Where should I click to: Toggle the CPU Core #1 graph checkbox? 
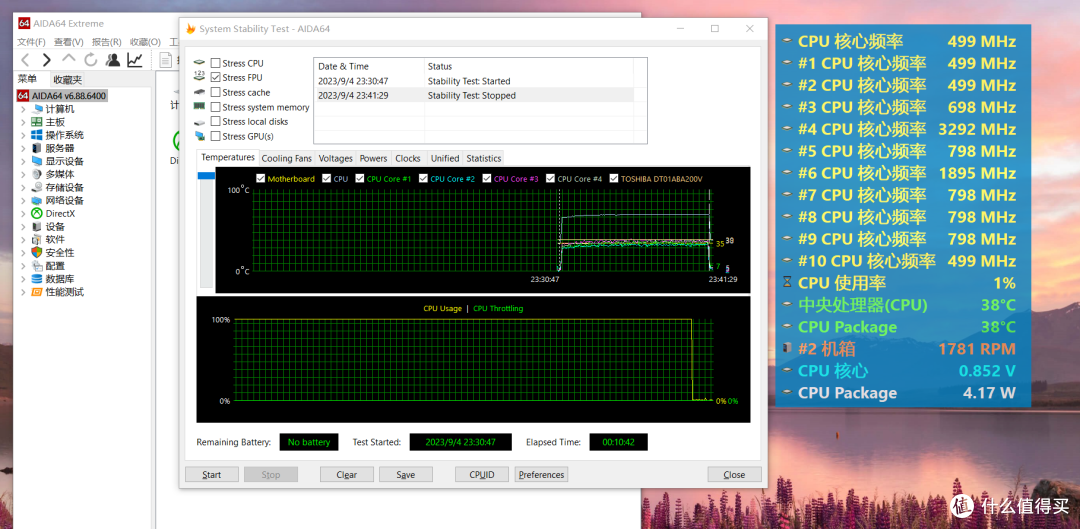click(360, 179)
